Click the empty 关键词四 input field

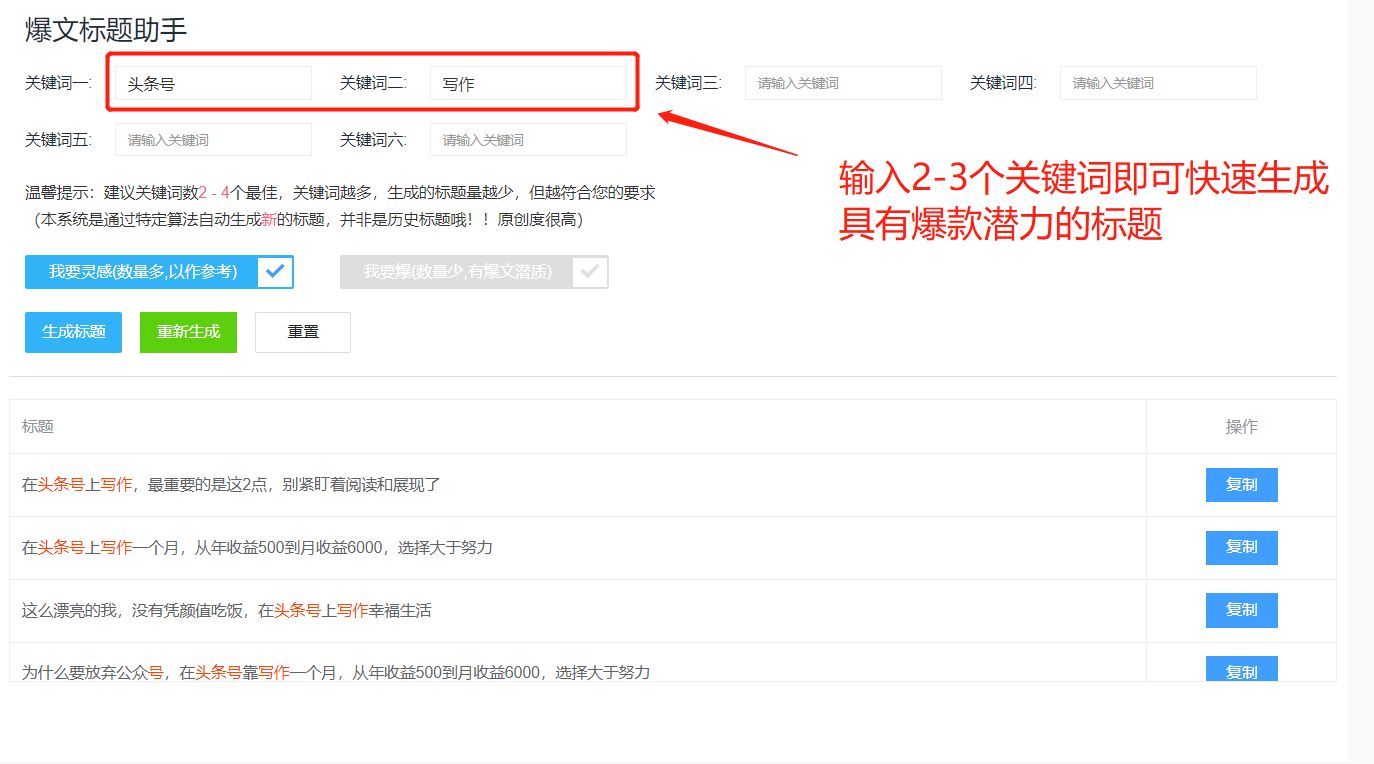(x=1157, y=83)
